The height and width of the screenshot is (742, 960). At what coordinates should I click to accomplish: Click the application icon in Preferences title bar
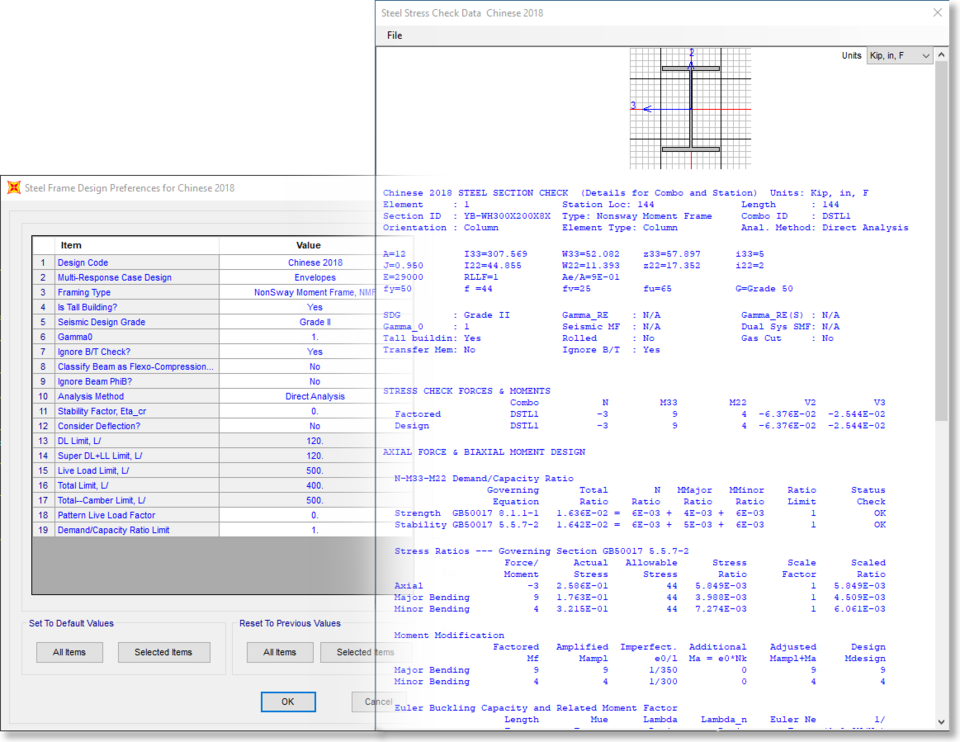pyautogui.click(x=14, y=187)
